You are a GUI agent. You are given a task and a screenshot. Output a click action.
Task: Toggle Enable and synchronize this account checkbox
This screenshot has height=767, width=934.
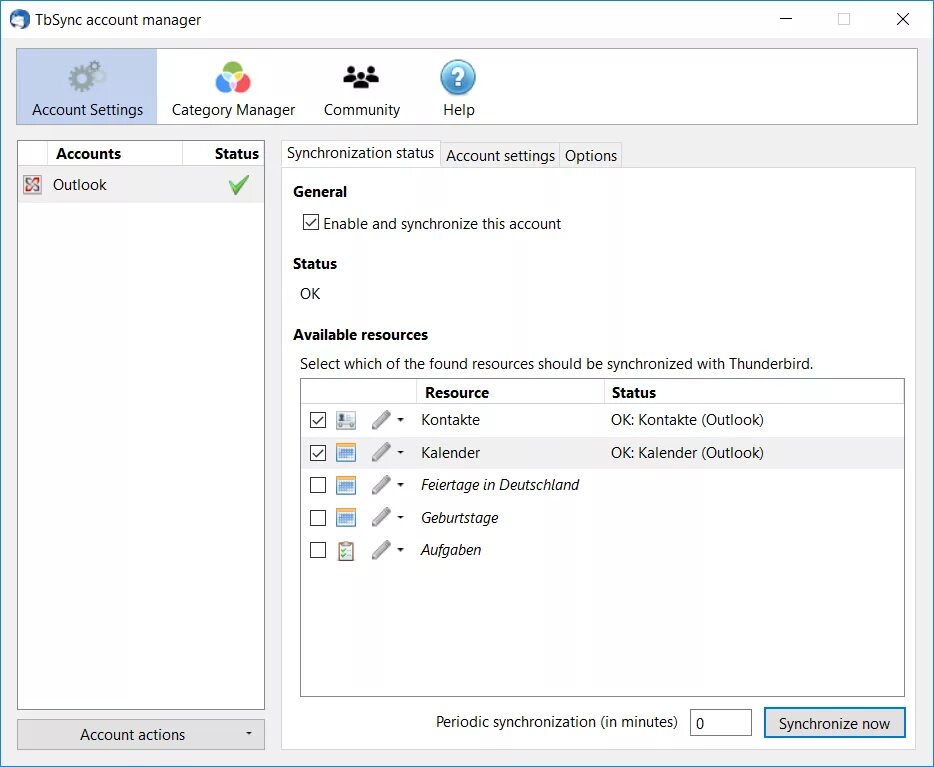coord(311,223)
